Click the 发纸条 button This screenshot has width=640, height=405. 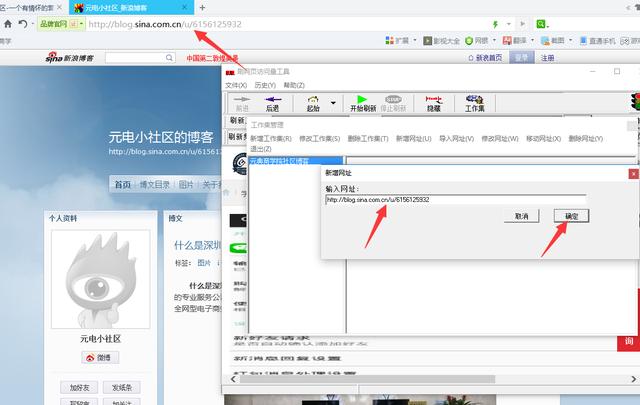(122, 387)
